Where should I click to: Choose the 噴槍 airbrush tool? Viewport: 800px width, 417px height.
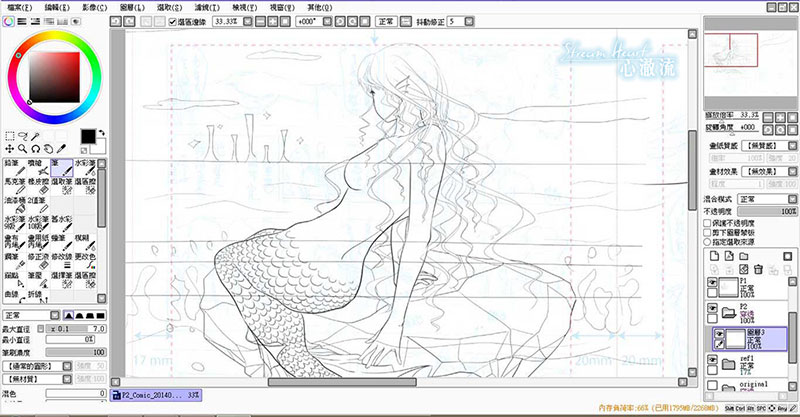[38, 167]
